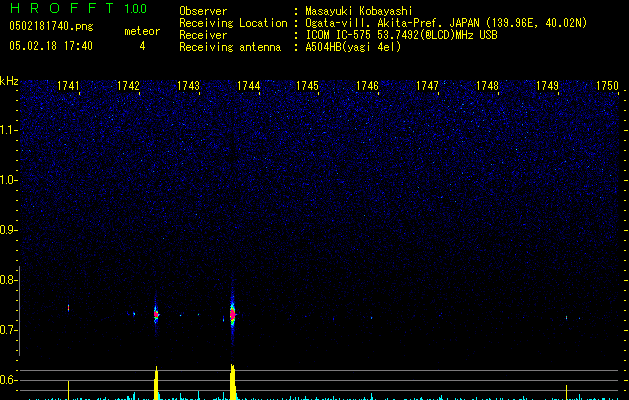Click the 1741 time axis label
The height and width of the screenshot is (400, 629).
click(x=68, y=86)
